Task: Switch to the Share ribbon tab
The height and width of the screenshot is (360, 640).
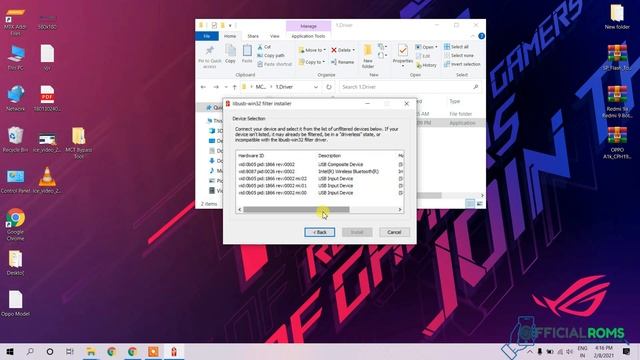Action: pos(253,36)
